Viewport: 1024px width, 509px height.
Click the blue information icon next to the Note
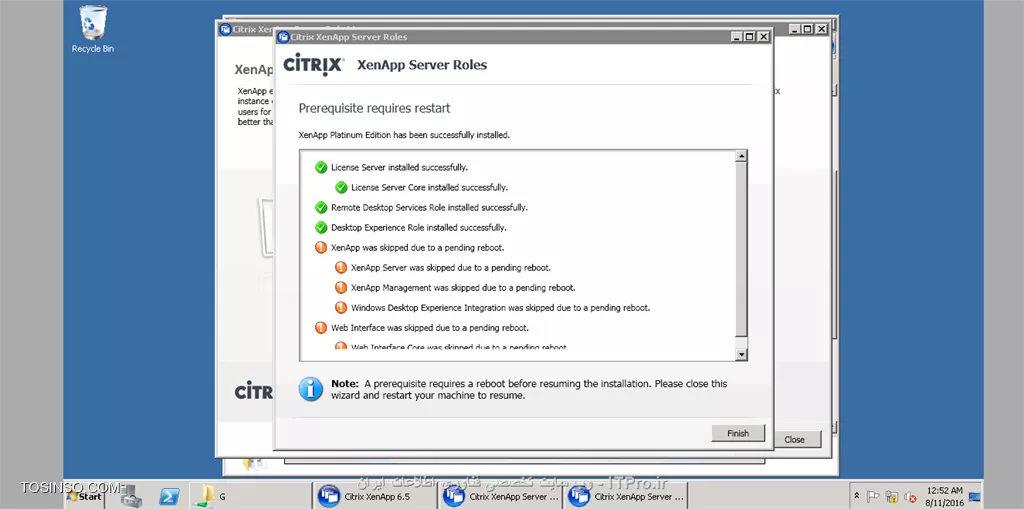point(311,389)
